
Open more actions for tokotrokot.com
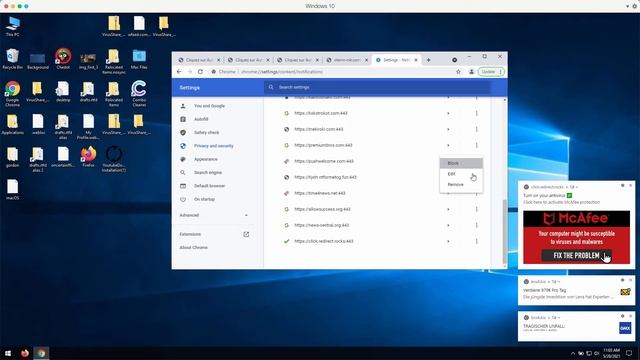[x=476, y=113]
